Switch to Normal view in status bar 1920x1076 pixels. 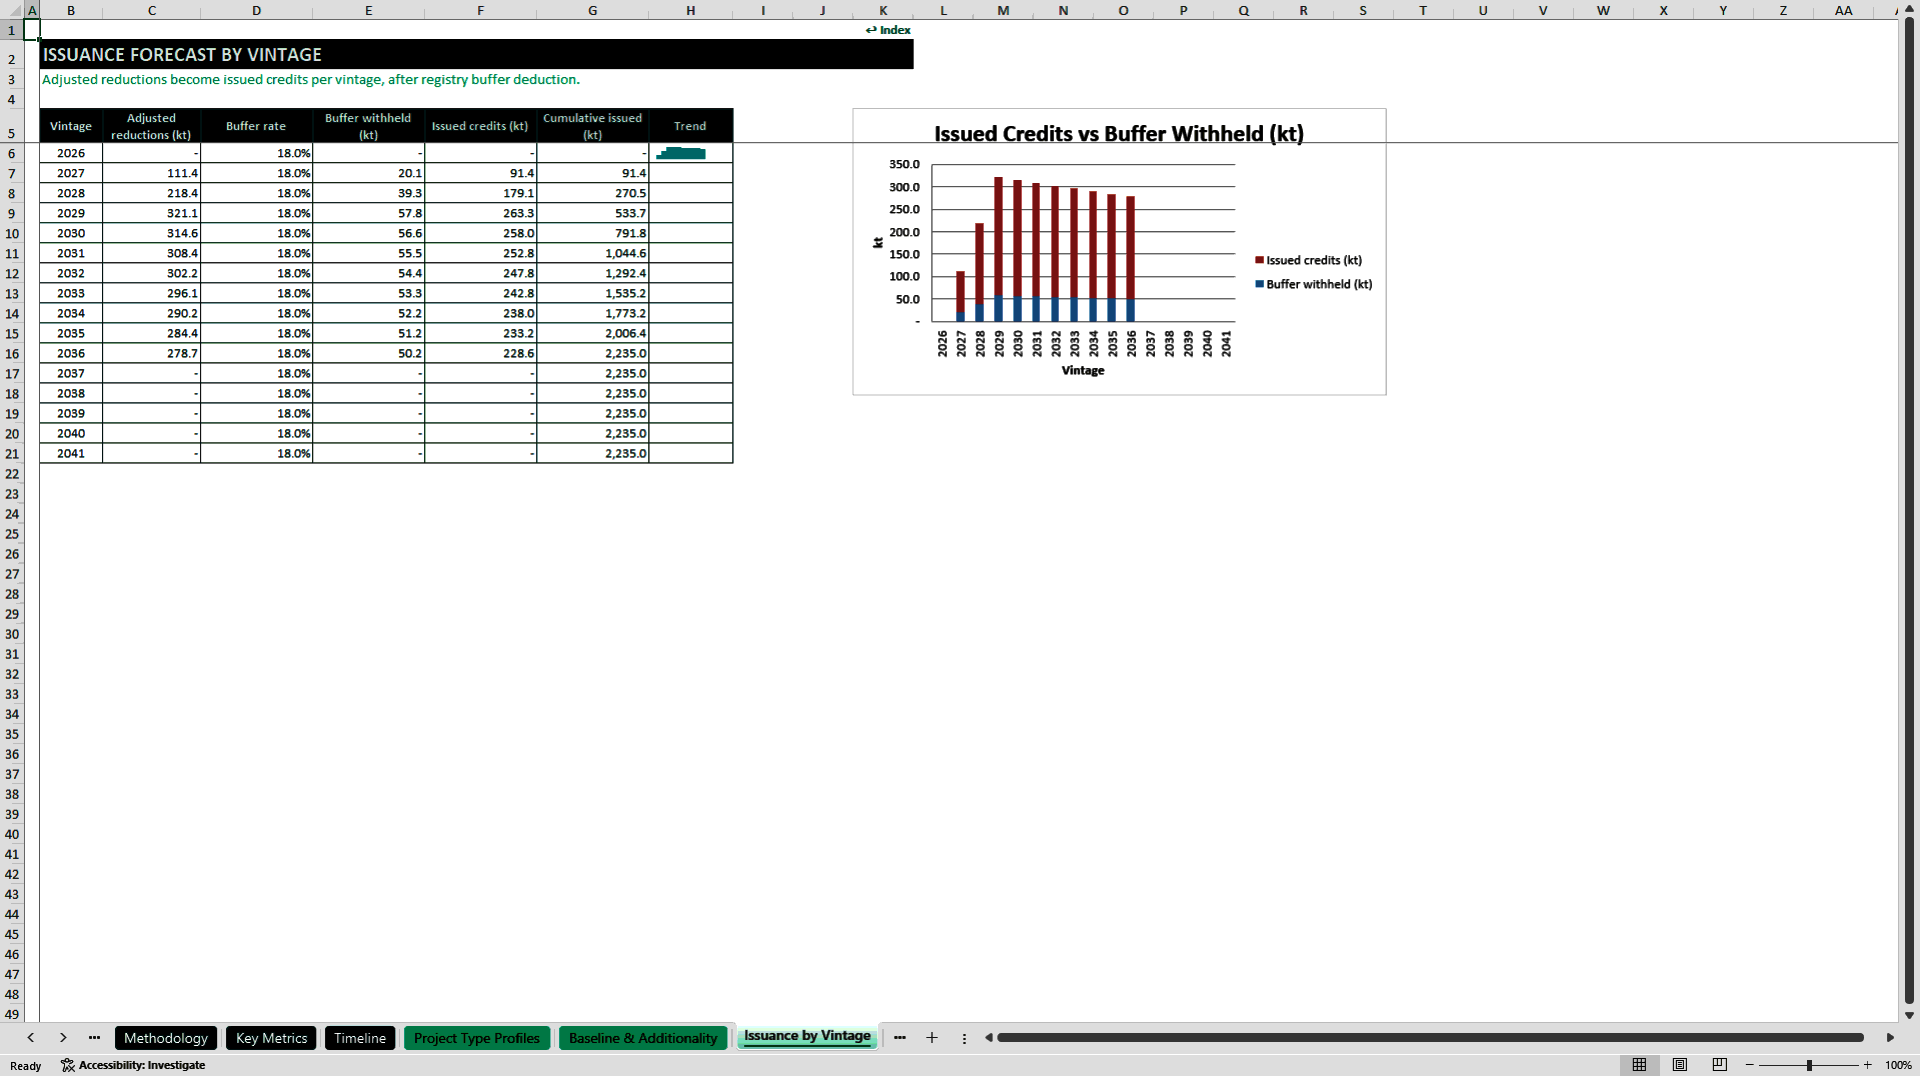(x=1639, y=1065)
